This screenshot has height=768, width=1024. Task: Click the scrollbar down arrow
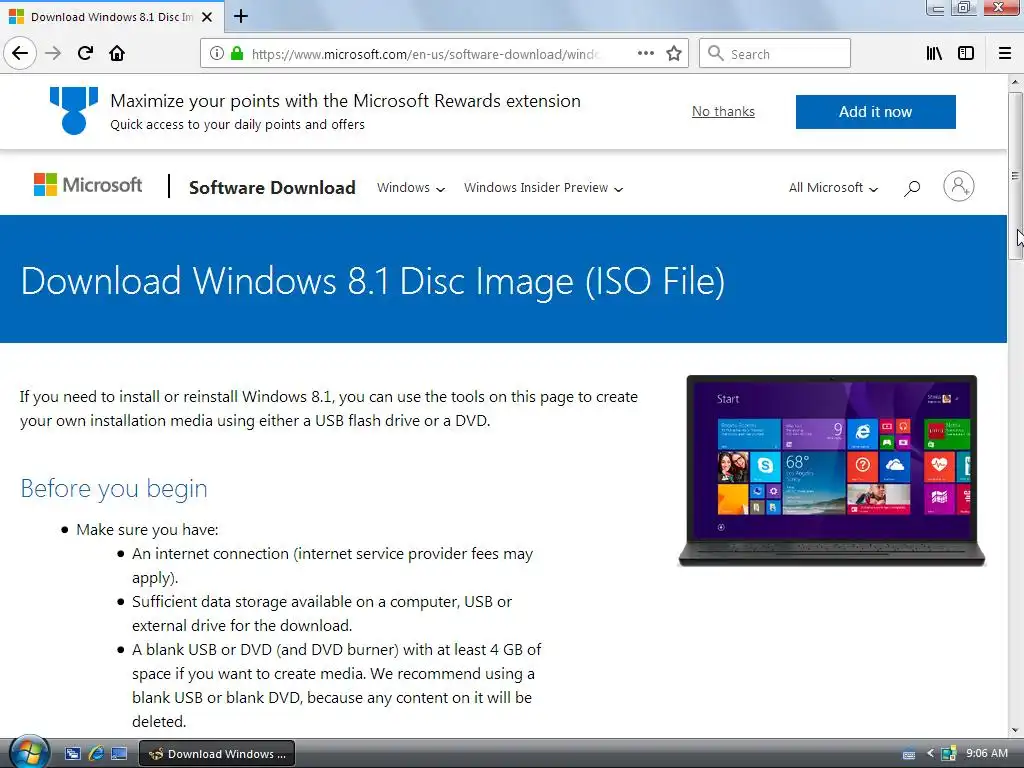[x=1015, y=729]
